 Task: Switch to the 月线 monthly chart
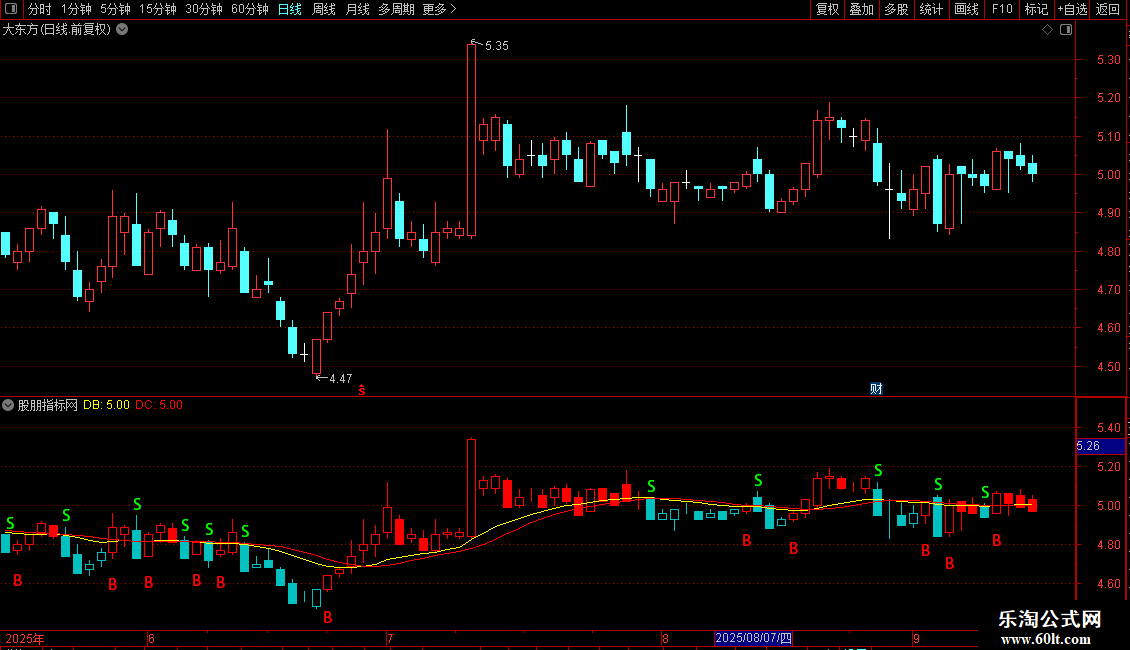(x=357, y=9)
